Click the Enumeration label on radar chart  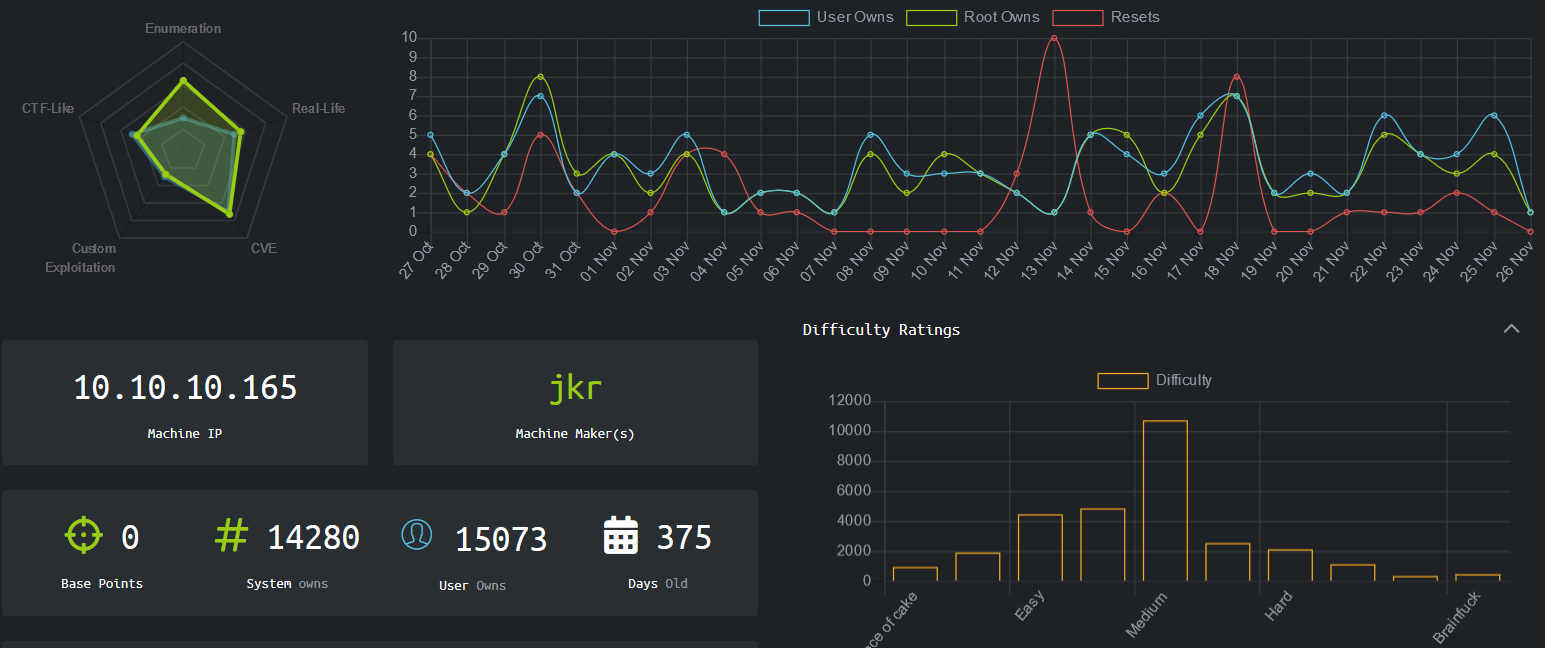click(183, 28)
